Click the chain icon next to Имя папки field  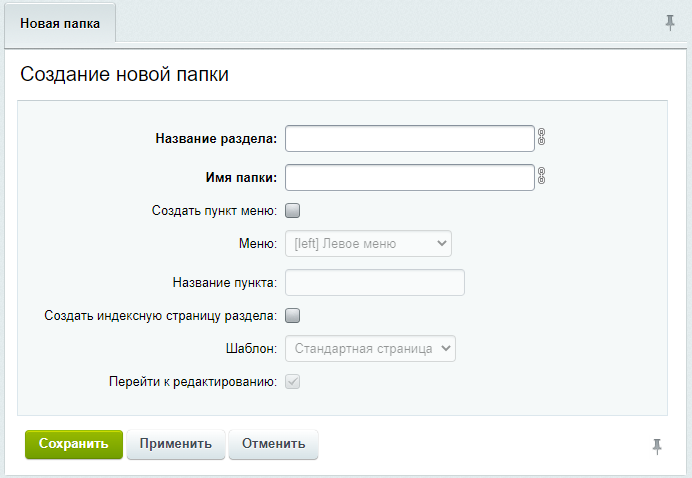542,177
